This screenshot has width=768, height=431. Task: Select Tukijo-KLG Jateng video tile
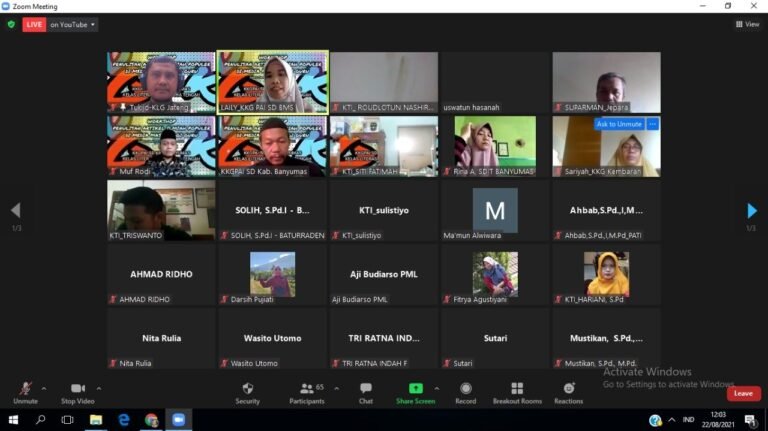point(161,82)
